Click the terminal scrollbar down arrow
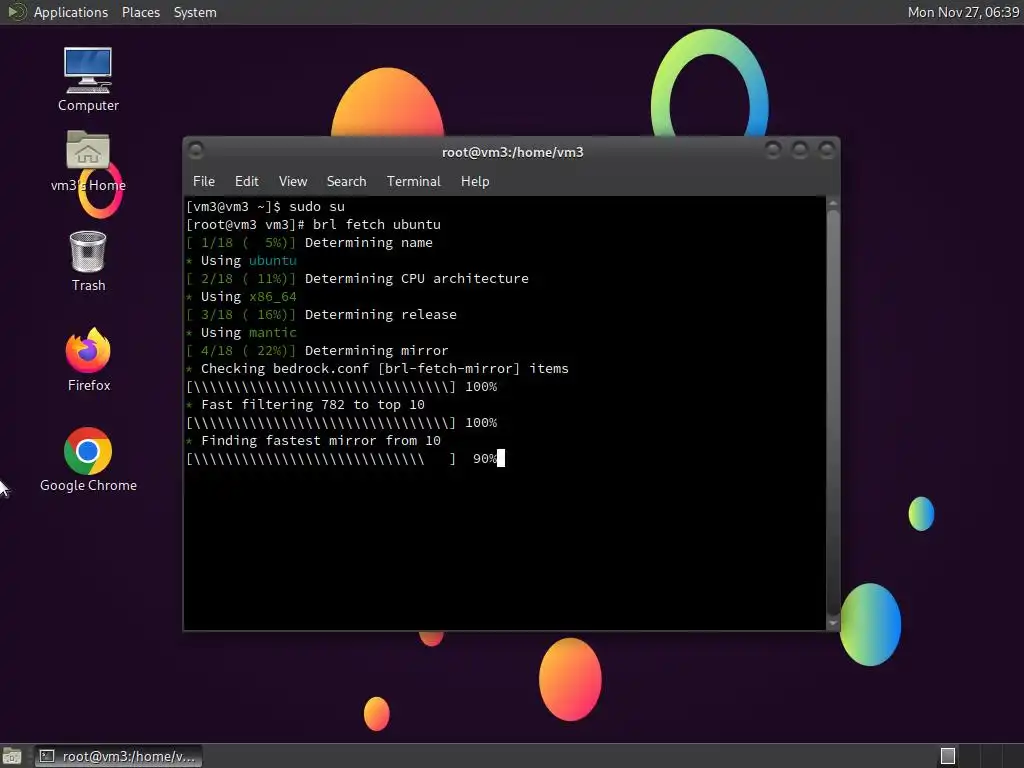Screen dimensions: 1024x768 pyautogui.click(x=833, y=623)
